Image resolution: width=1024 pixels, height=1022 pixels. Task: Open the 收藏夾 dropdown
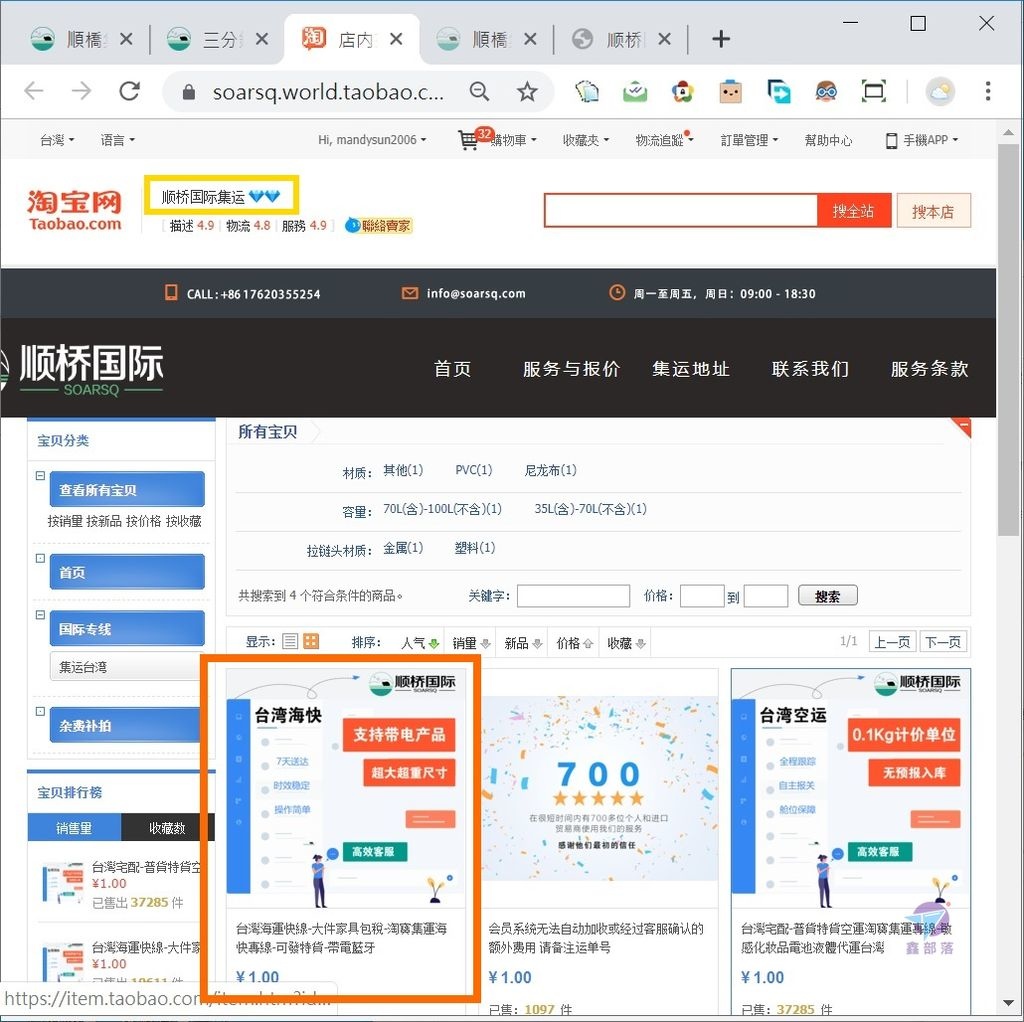point(586,140)
